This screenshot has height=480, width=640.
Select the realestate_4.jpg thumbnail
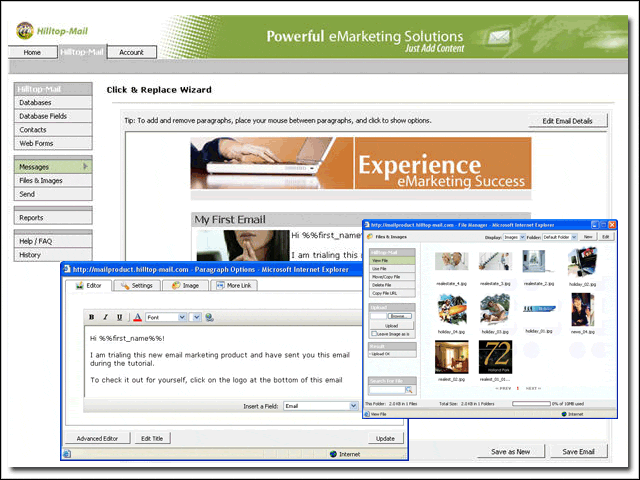point(451,261)
